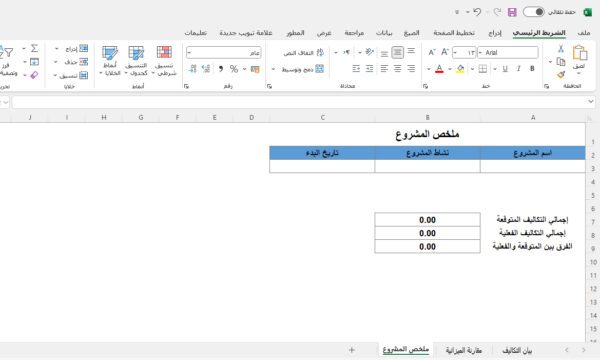Click the Clear eraser icon
600x360 pixels.
coord(34,75)
